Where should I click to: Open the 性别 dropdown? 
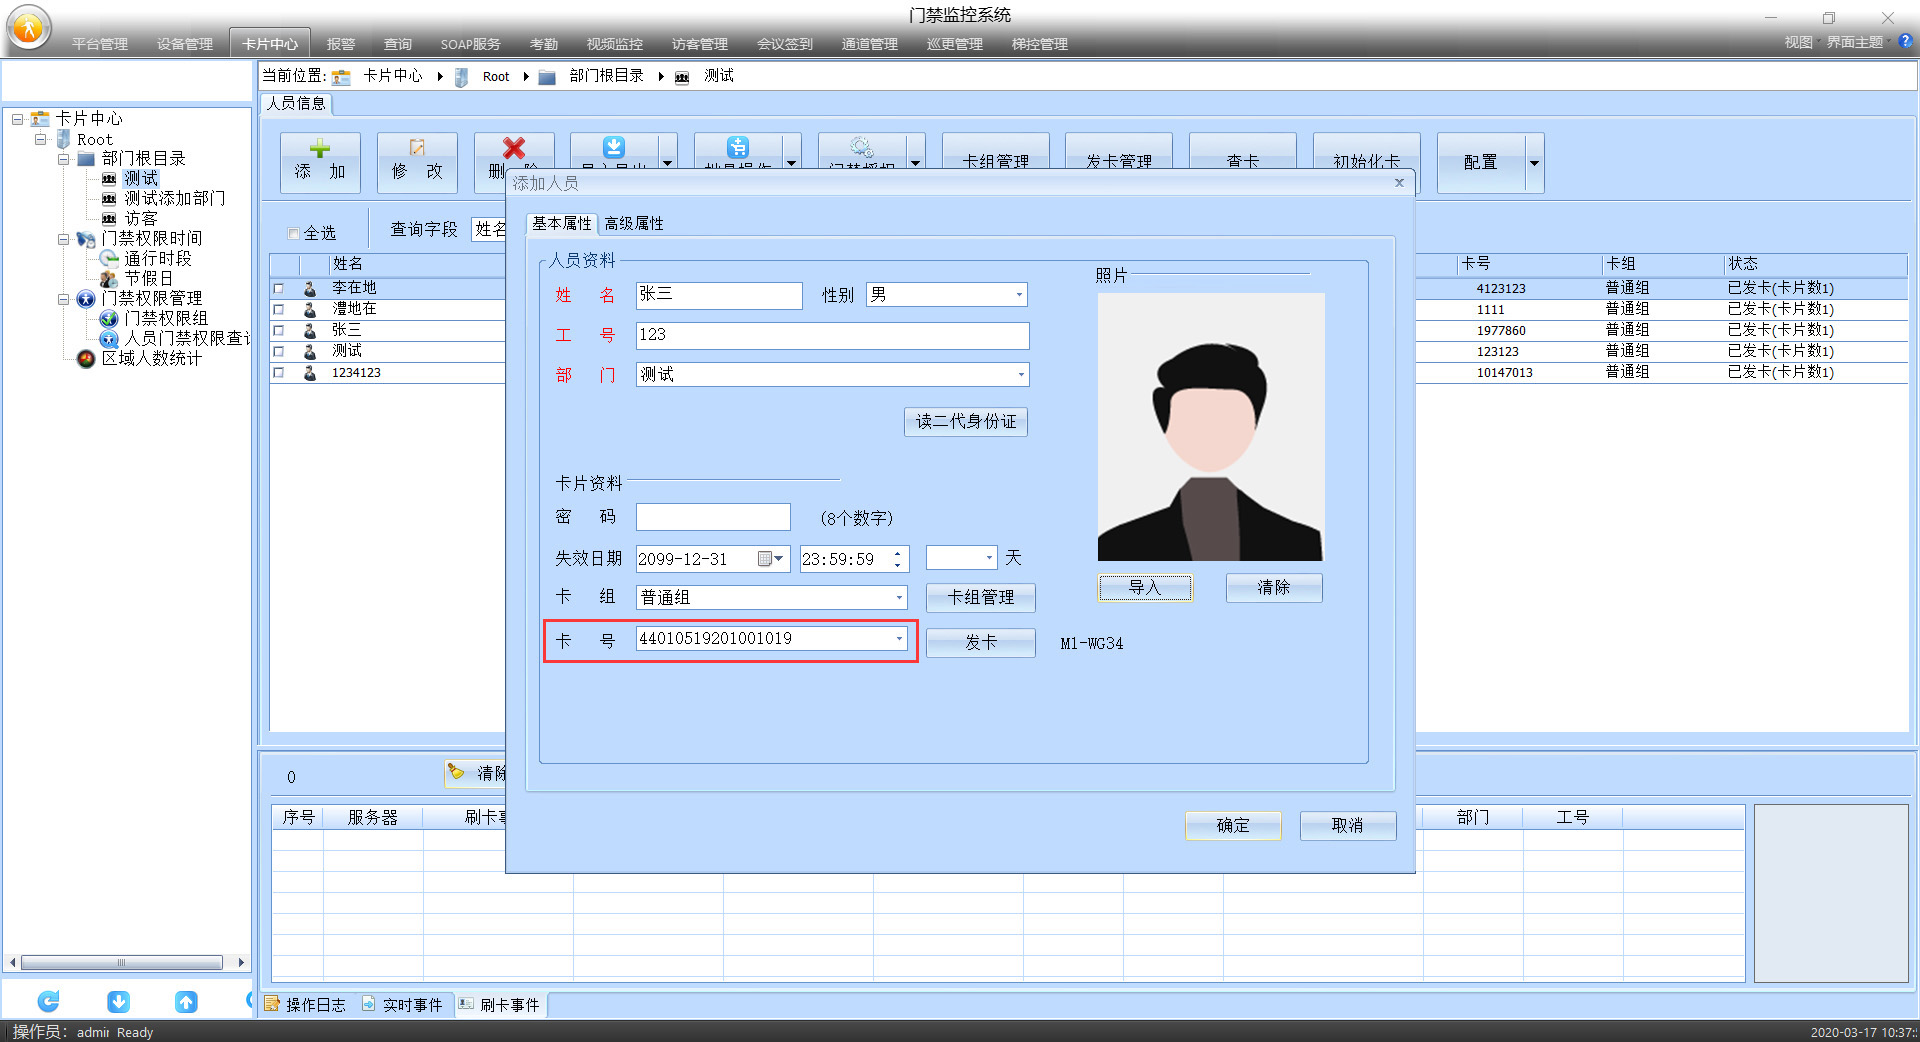1018,295
